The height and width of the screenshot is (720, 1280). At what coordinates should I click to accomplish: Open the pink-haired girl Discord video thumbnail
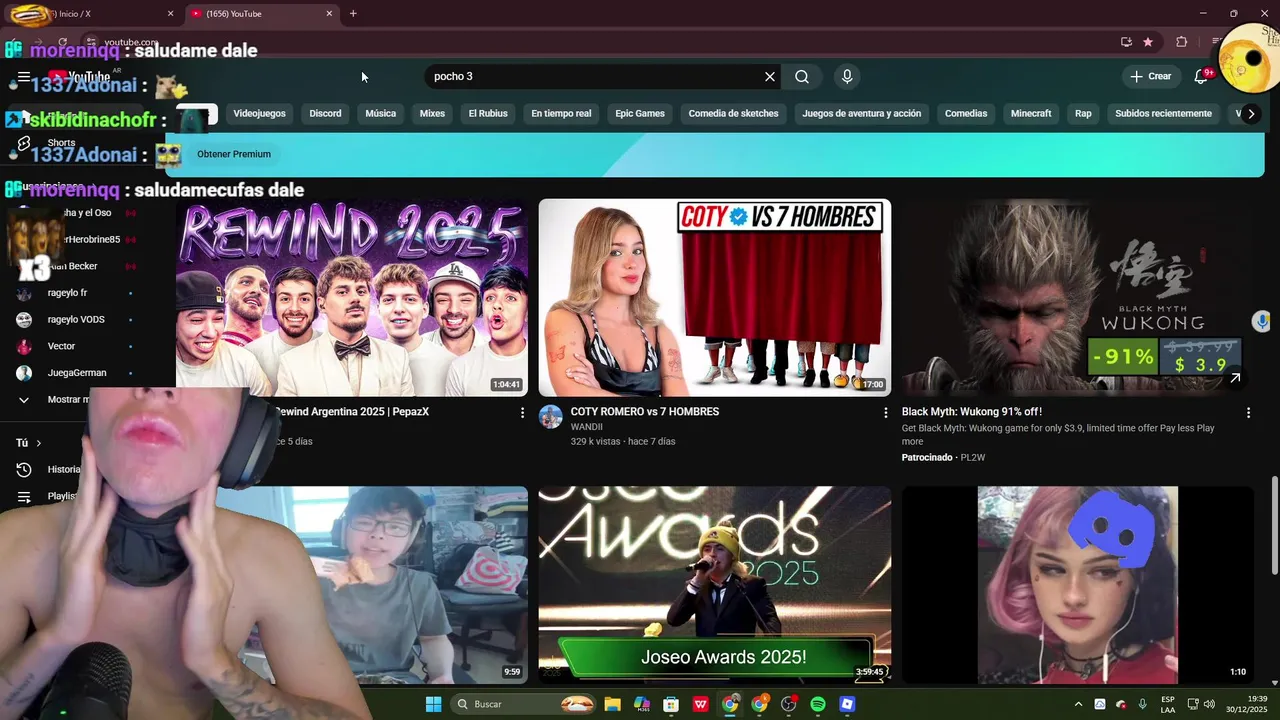(x=1078, y=585)
